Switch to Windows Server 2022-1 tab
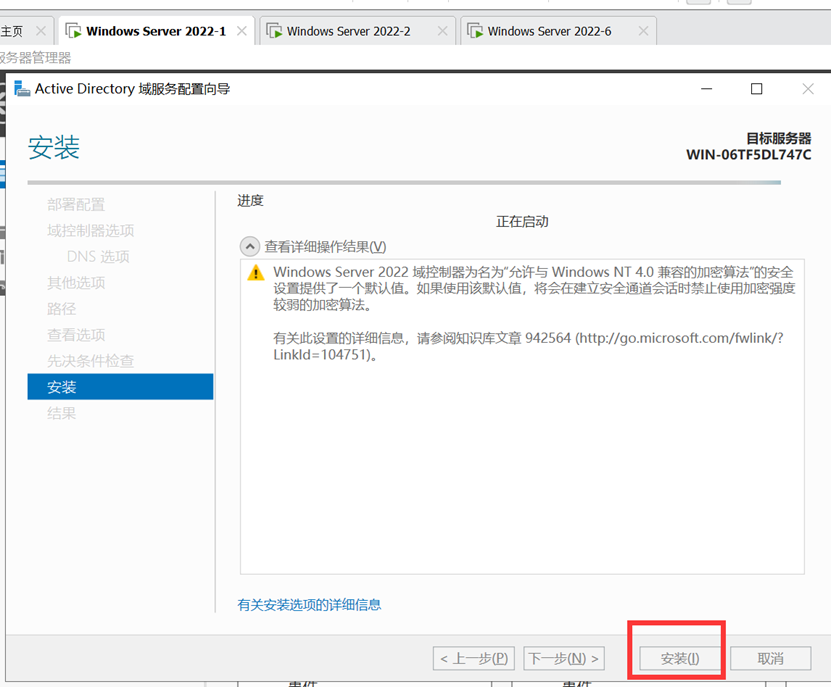The height and width of the screenshot is (687, 831). (156, 31)
